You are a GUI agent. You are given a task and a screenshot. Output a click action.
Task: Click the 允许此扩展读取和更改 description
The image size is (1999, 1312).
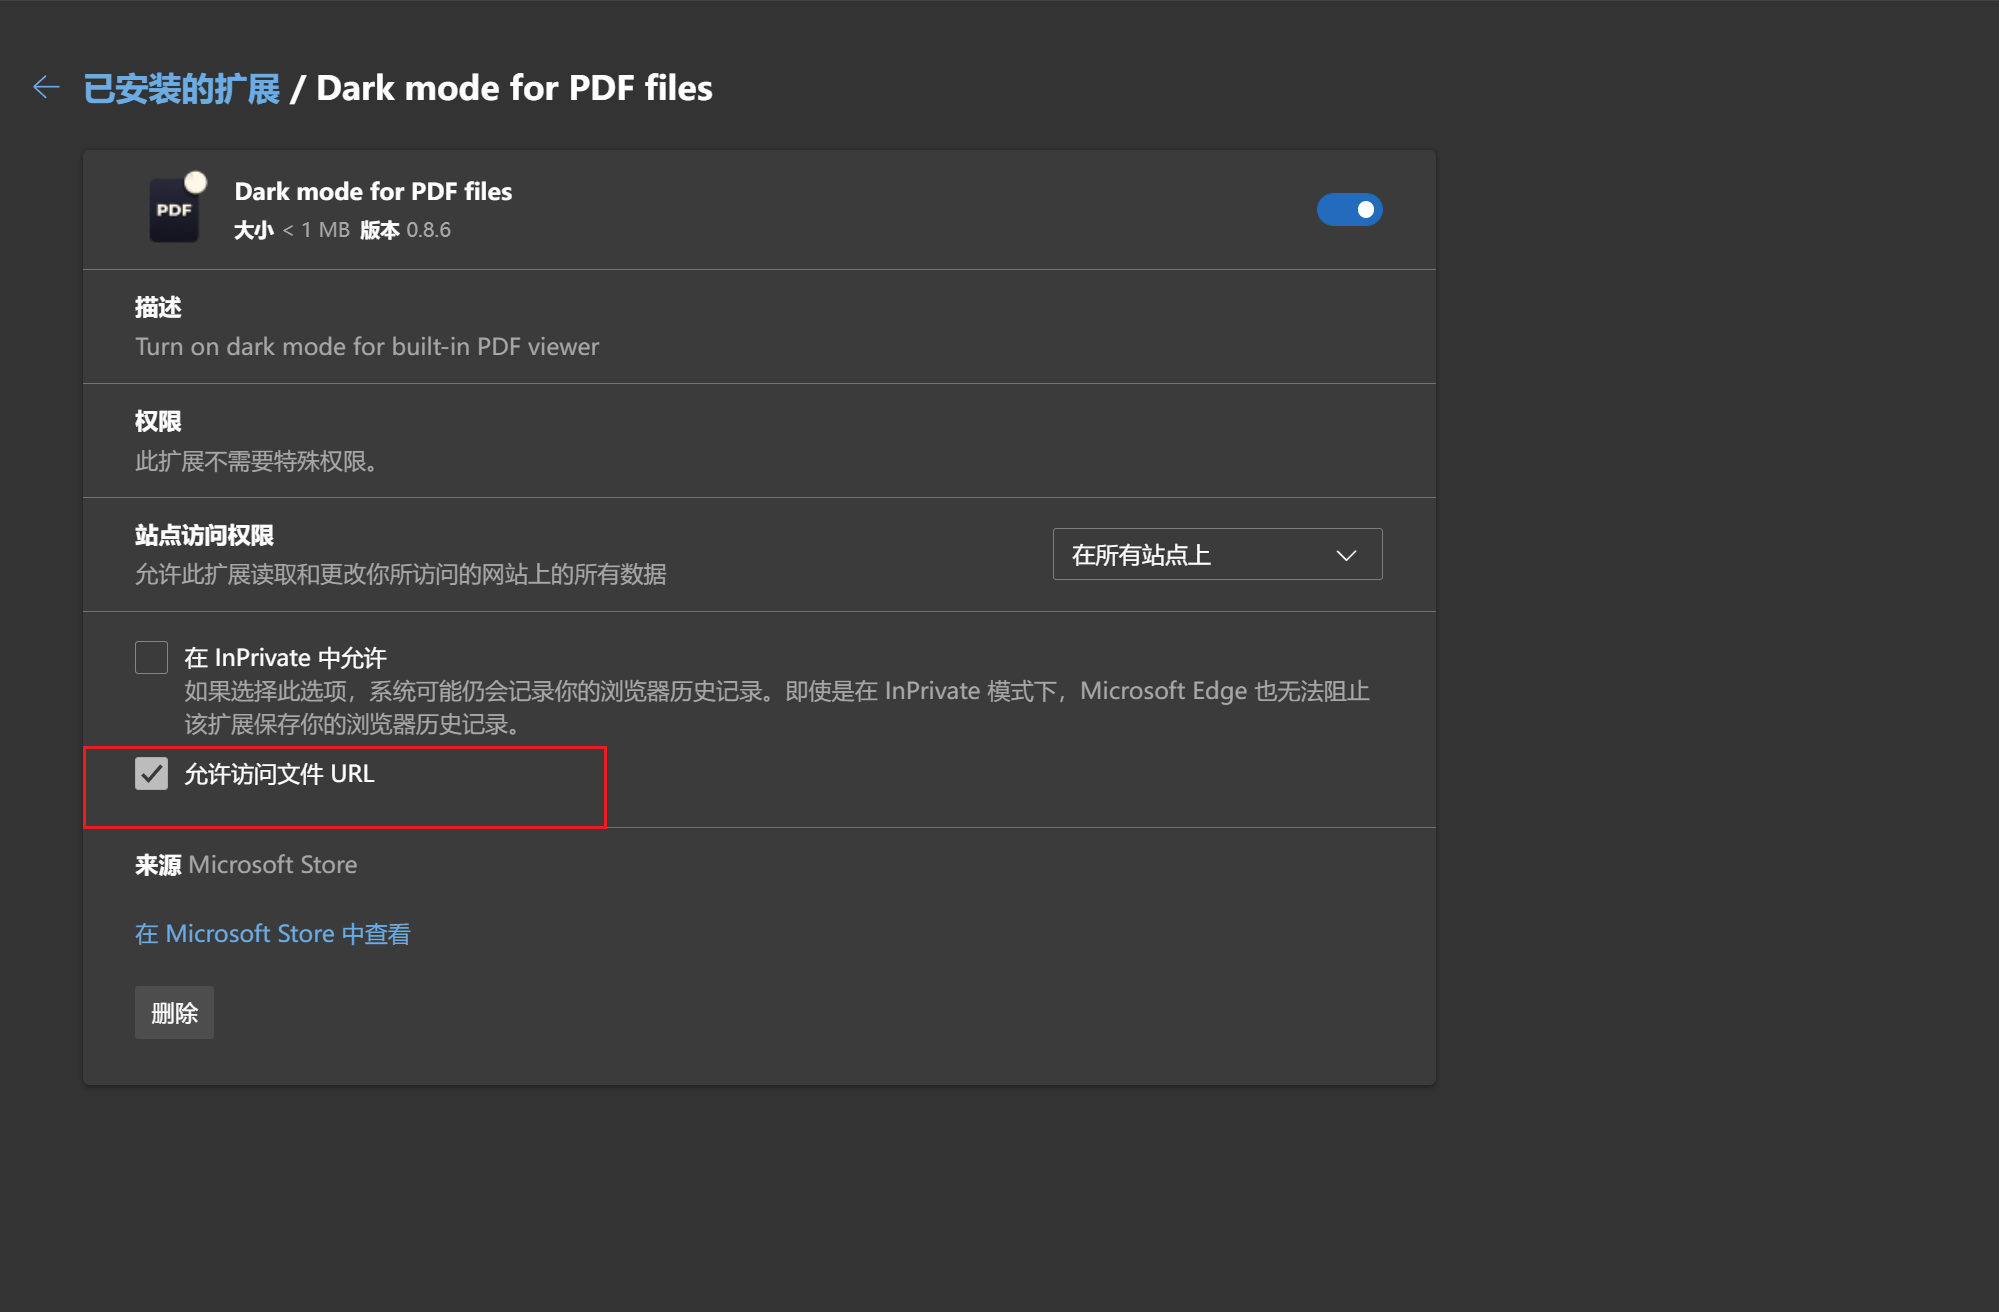tap(400, 574)
